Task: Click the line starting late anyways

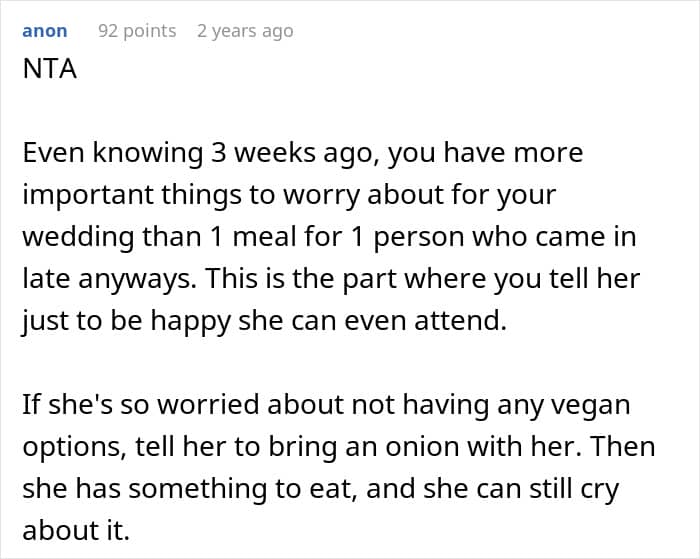Action: (x=331, y=280)
